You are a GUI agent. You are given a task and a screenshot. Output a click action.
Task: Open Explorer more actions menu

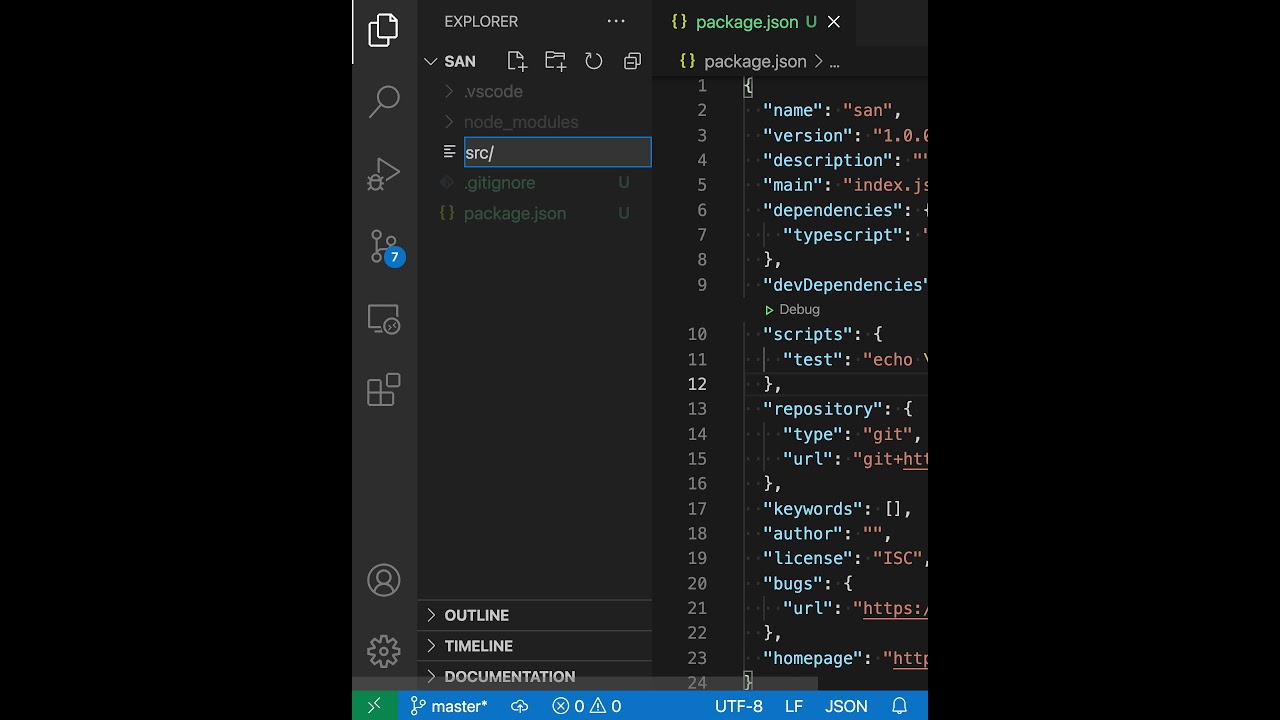(616, 21)
